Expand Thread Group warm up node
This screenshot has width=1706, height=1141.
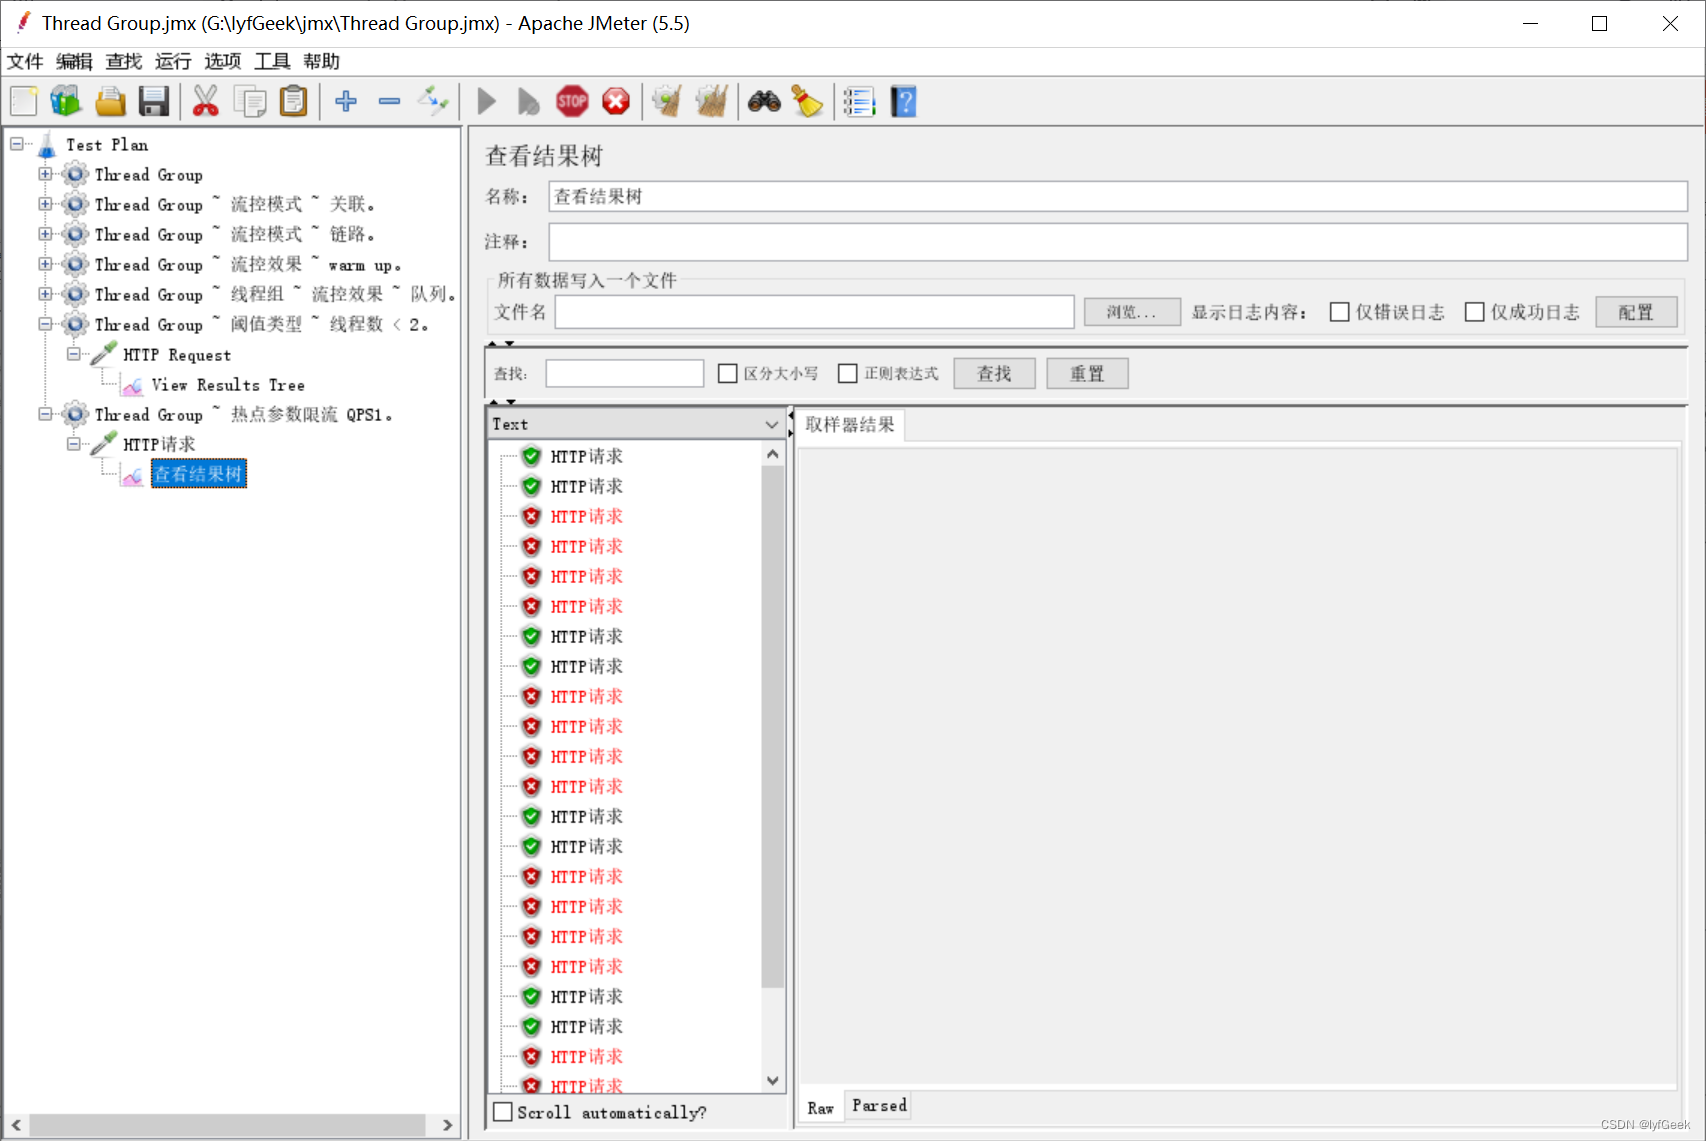(45, 264)
